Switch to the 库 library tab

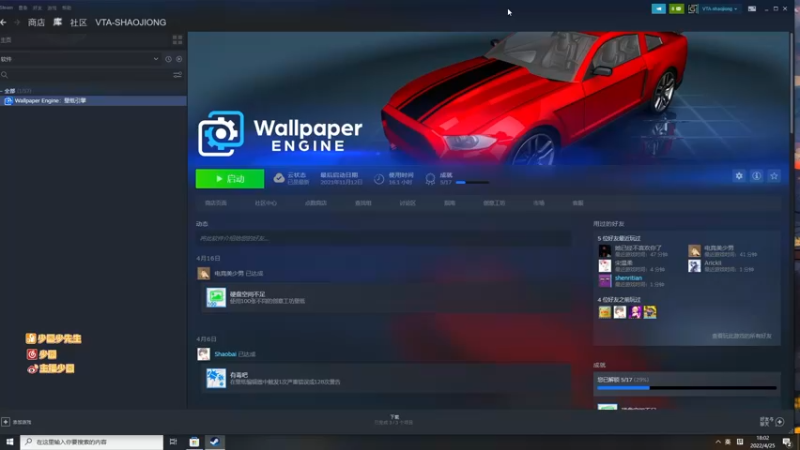(x=58, y=22)
